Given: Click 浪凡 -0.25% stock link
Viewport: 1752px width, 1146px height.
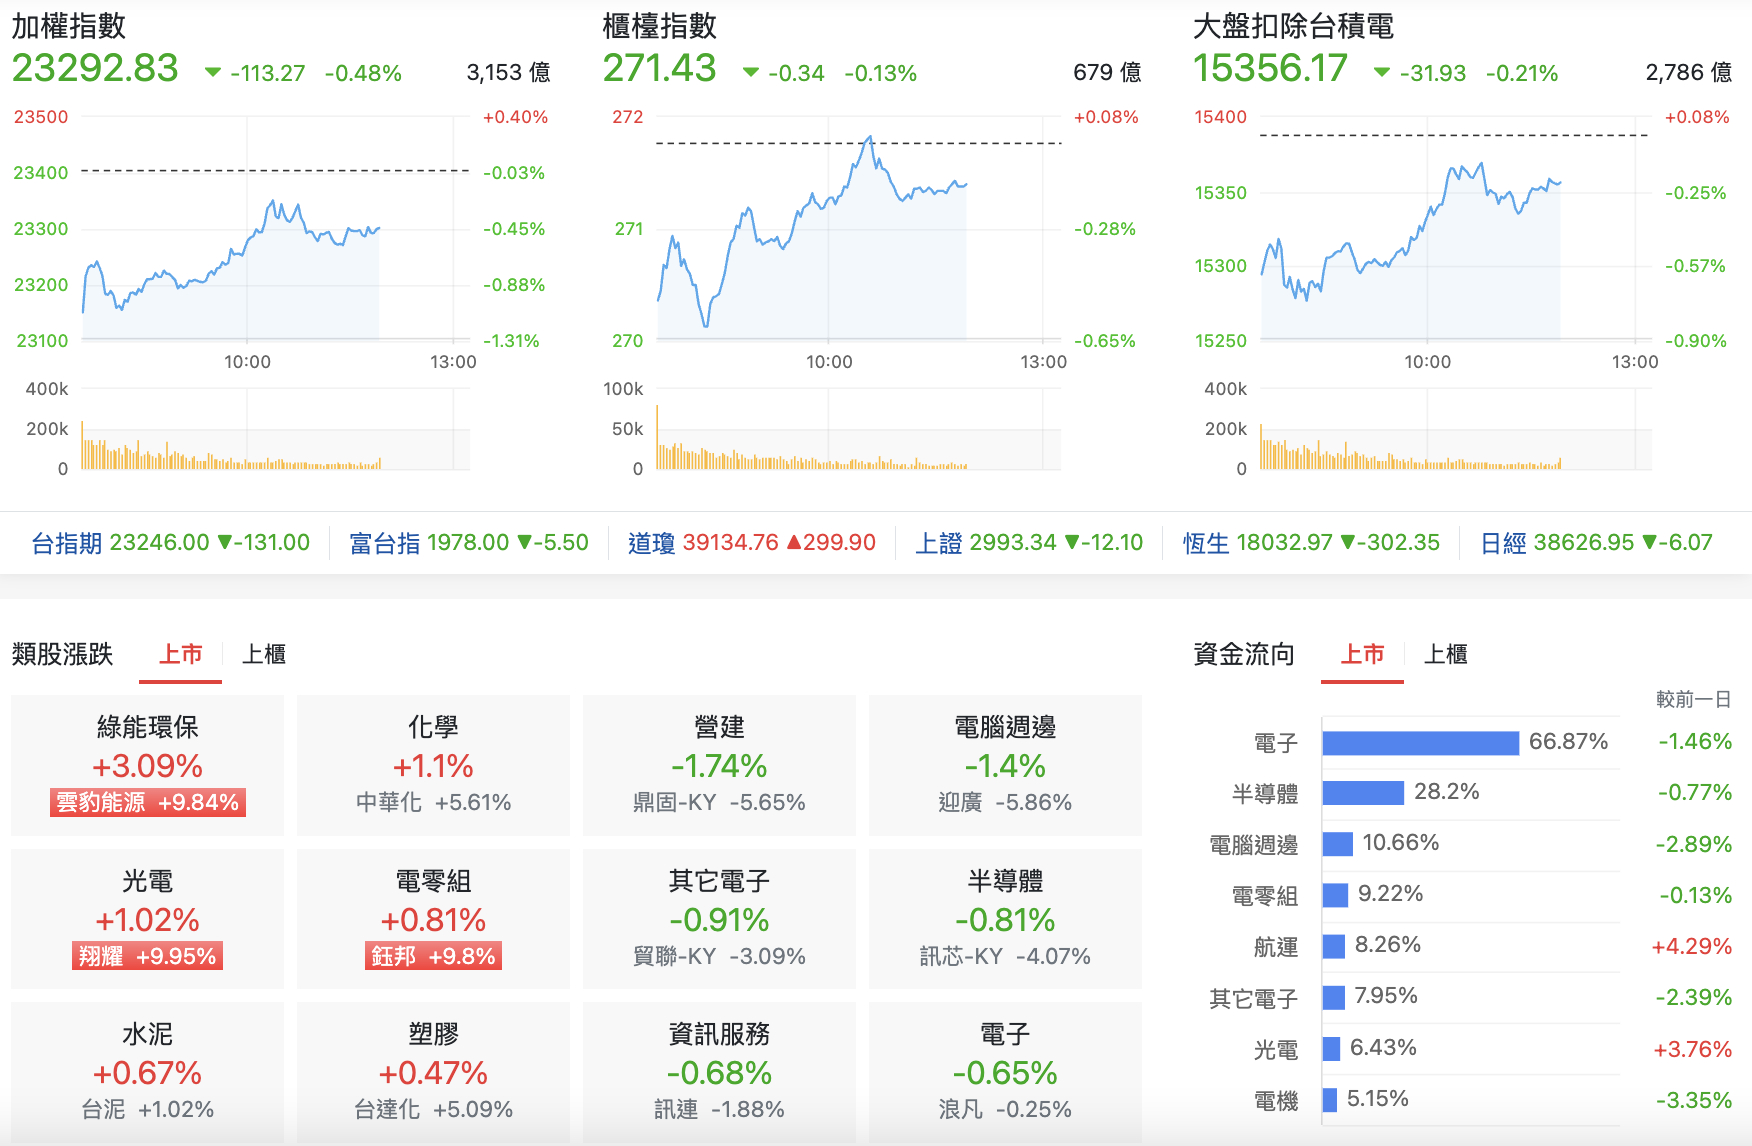Looking at the screenshot, I should click(x=1005, y=1109).
